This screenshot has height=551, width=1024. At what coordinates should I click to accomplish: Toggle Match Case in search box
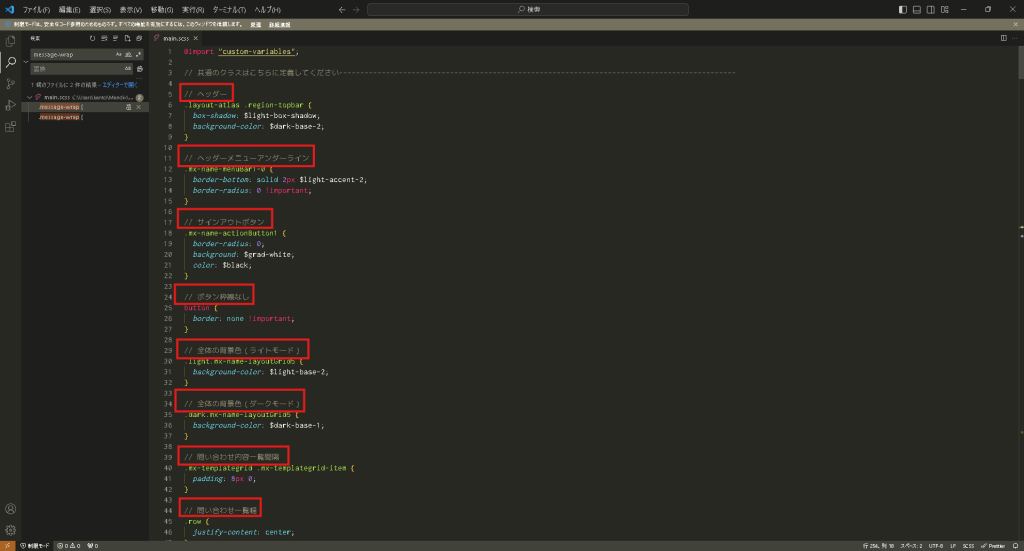pyautogui.click(x=118, y=54)
